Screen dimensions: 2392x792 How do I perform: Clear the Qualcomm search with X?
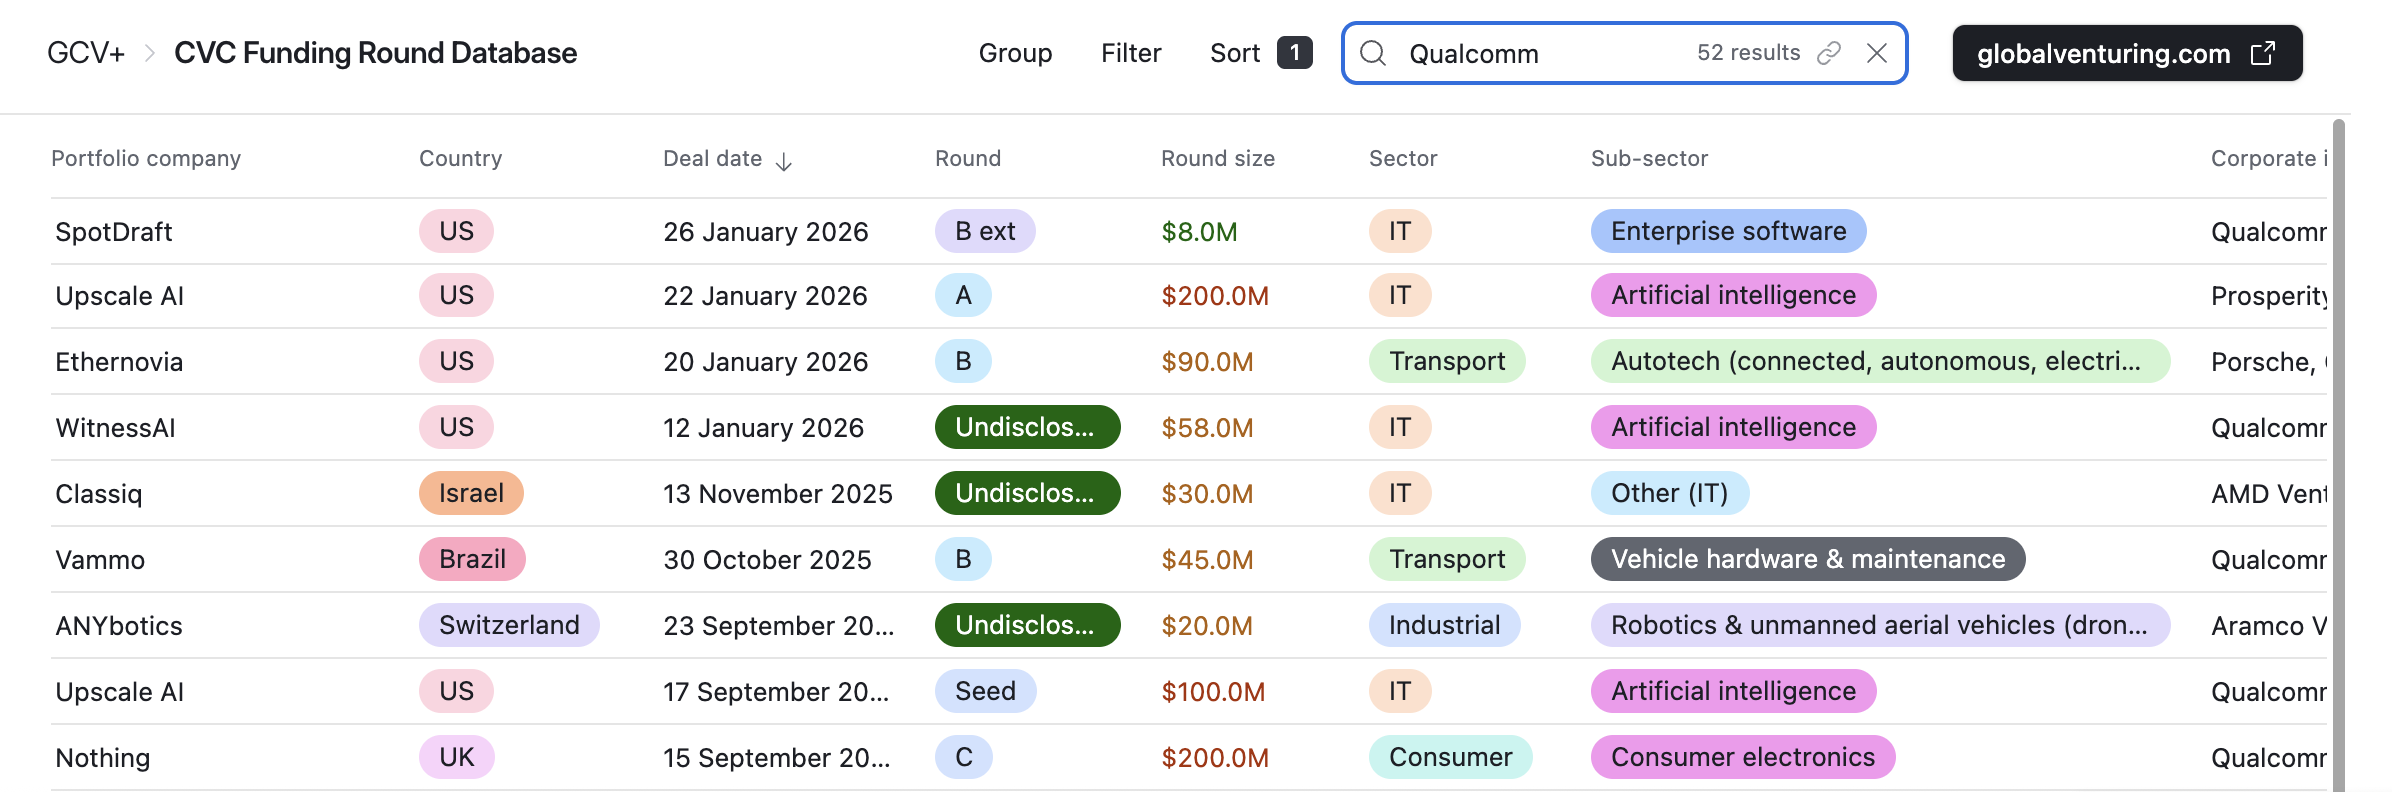tap(1877, 53)
